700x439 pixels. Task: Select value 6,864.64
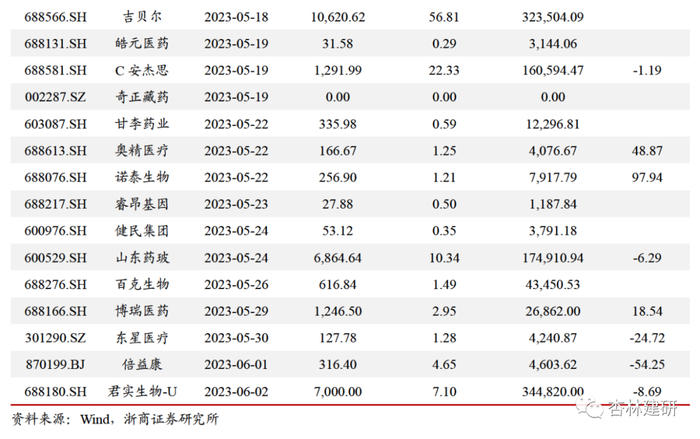(338, 258)
